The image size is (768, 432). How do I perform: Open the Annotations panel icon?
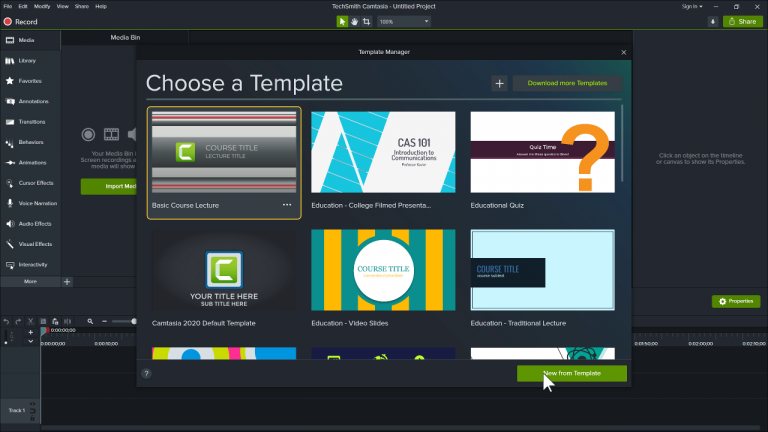[10, 101]
